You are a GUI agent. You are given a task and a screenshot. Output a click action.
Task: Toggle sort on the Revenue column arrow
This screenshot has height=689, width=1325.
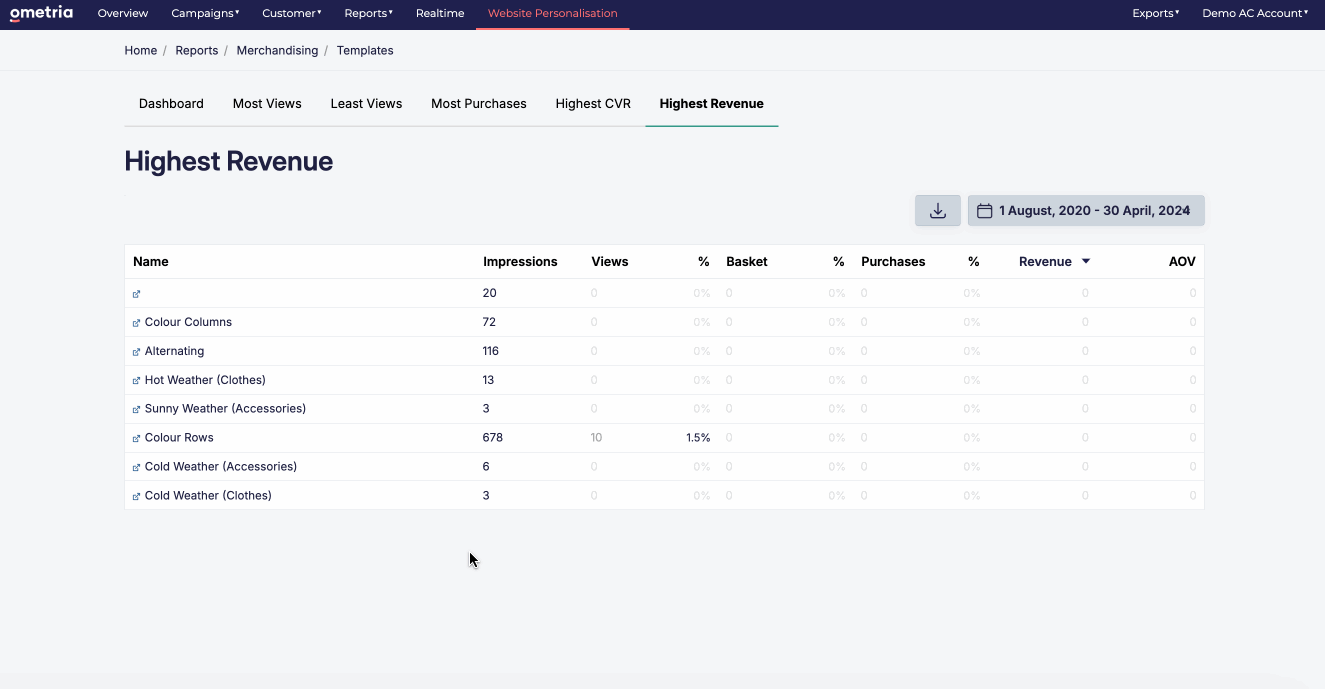coord(1086,262)
